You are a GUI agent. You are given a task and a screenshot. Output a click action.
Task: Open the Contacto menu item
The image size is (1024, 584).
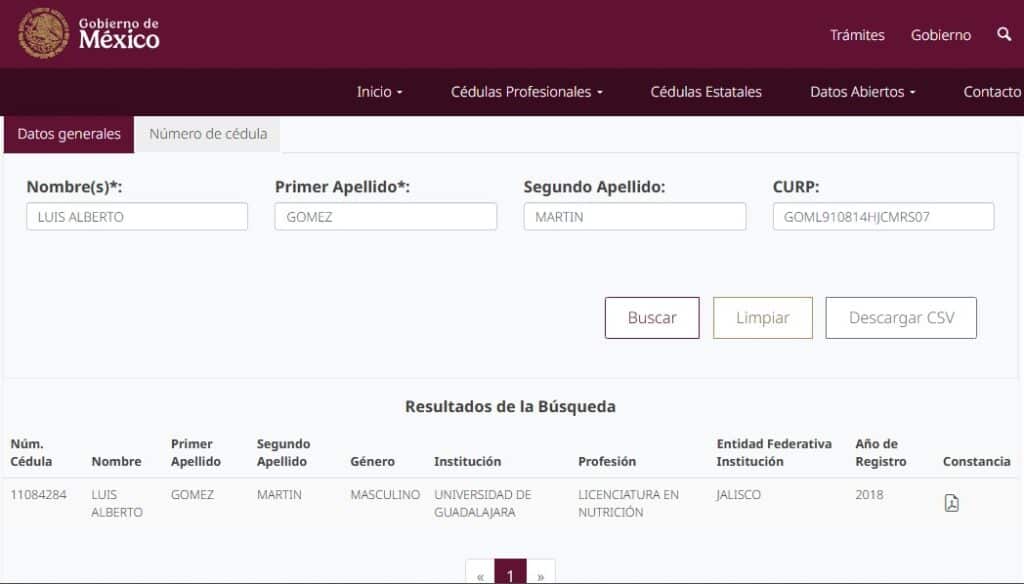[x=992, y=92]
